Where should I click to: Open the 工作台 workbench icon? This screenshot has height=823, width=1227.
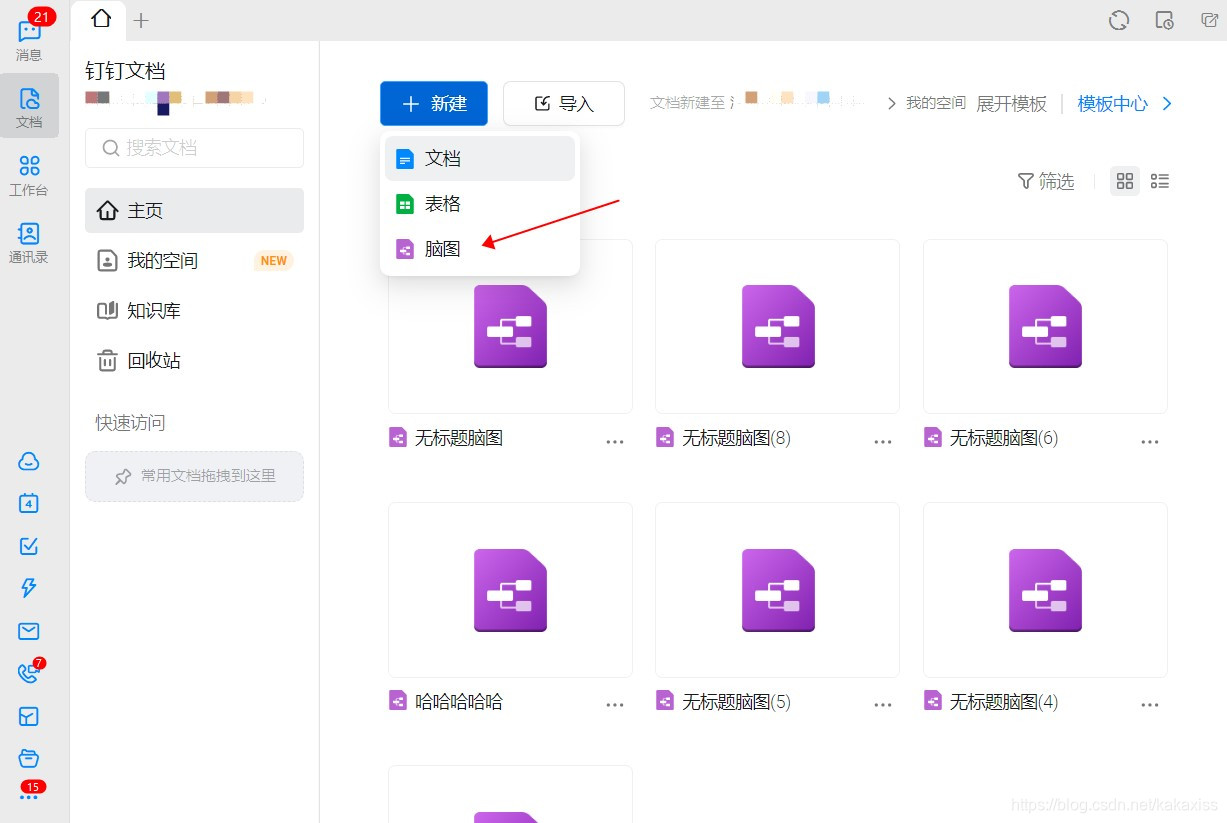(x=29, y=174)
